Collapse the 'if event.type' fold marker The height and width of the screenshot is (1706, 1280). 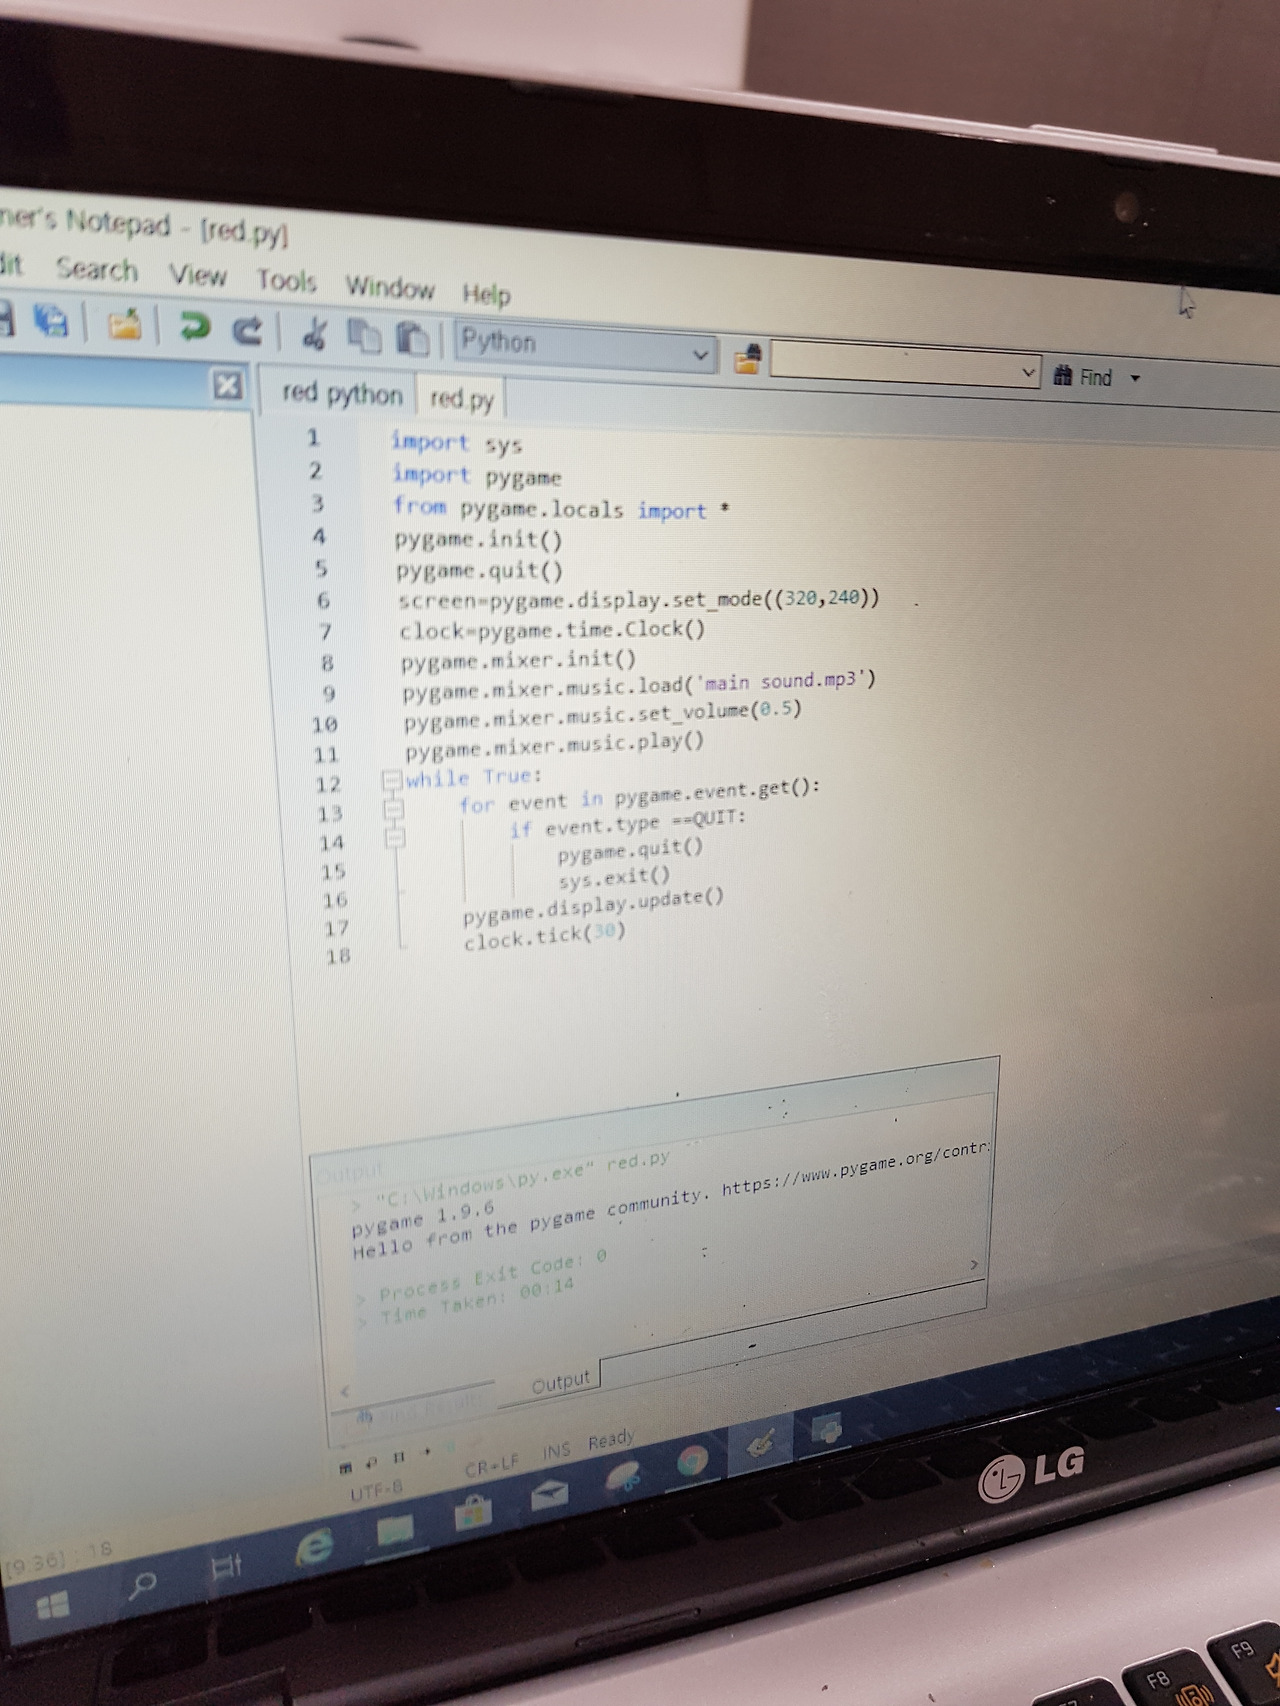[x=395, y=837]
